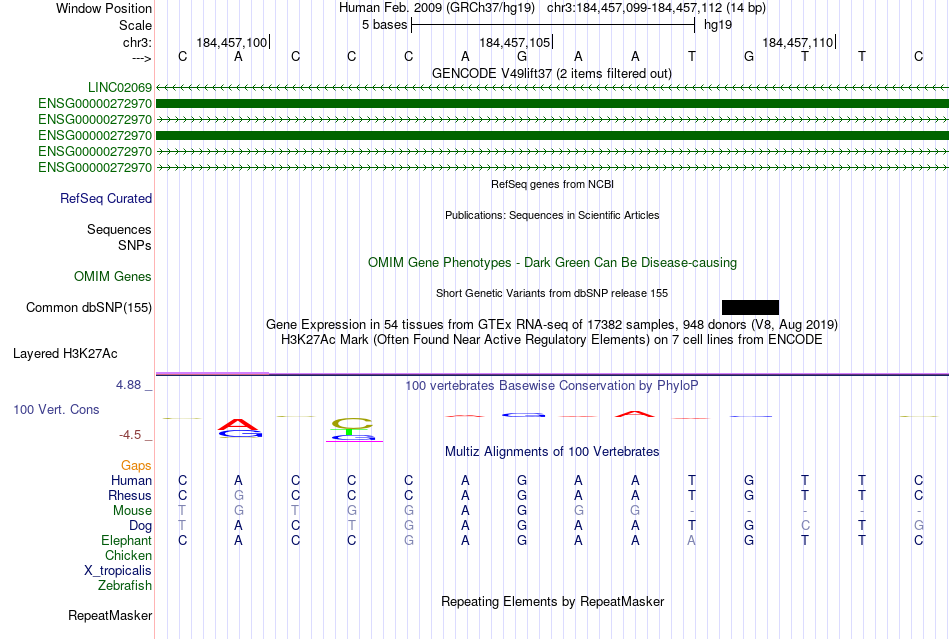Click the LINC02069 intron arrow line

552,88
